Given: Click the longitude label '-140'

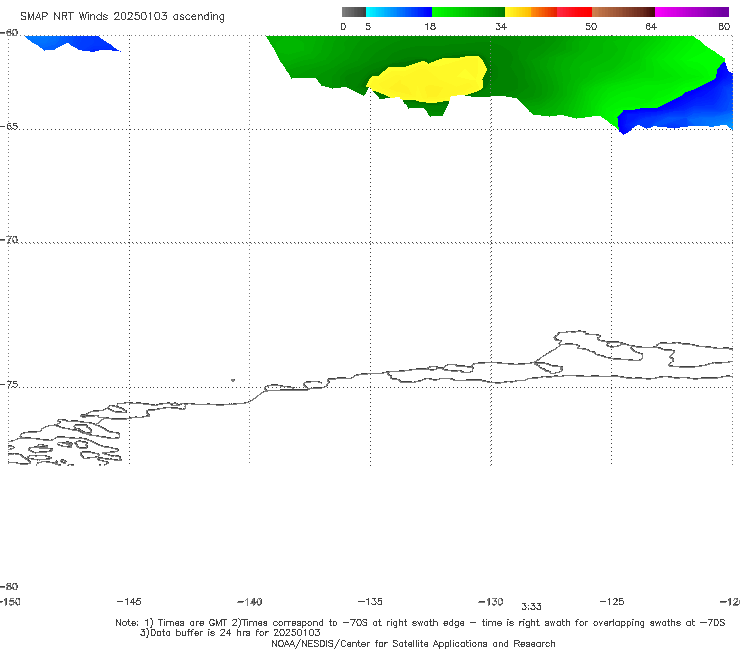Looking at the screenshot, I should click(x=250, y=602).
